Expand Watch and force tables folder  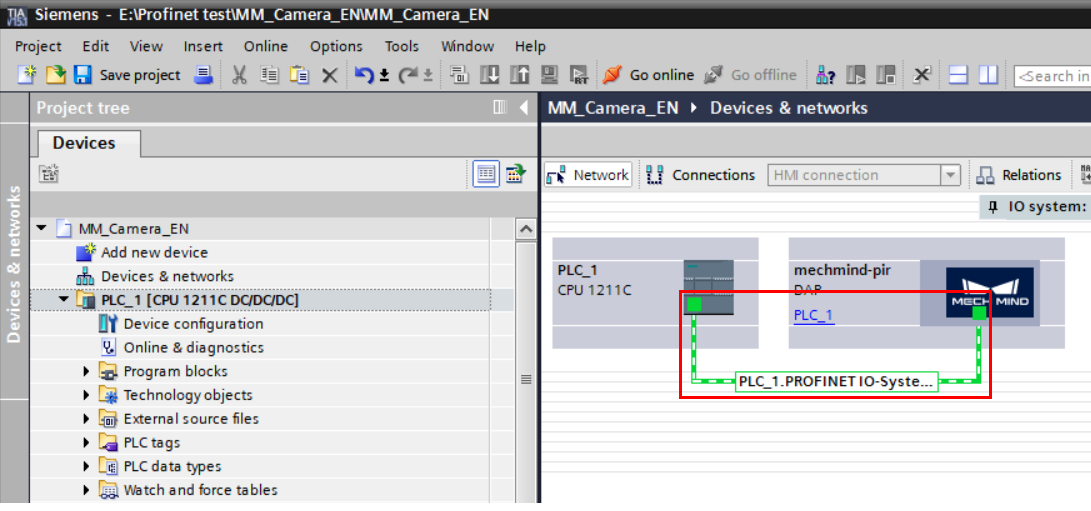86,490
